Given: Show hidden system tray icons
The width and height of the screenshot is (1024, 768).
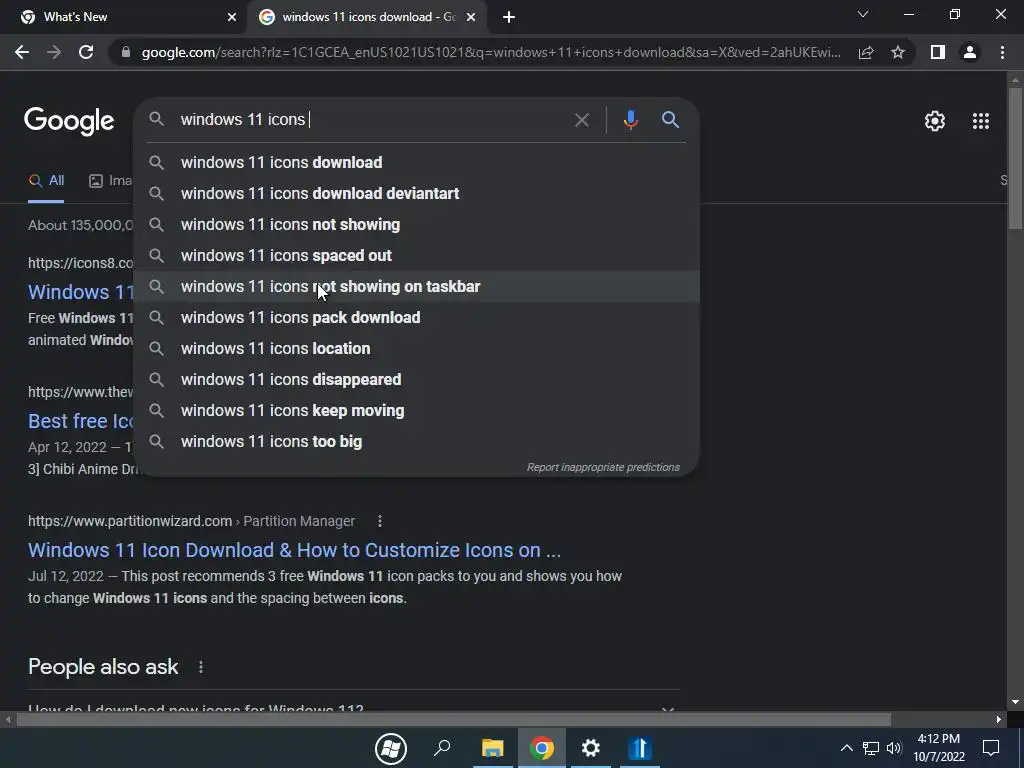Looking at the screenshot, I should [846, 748].
